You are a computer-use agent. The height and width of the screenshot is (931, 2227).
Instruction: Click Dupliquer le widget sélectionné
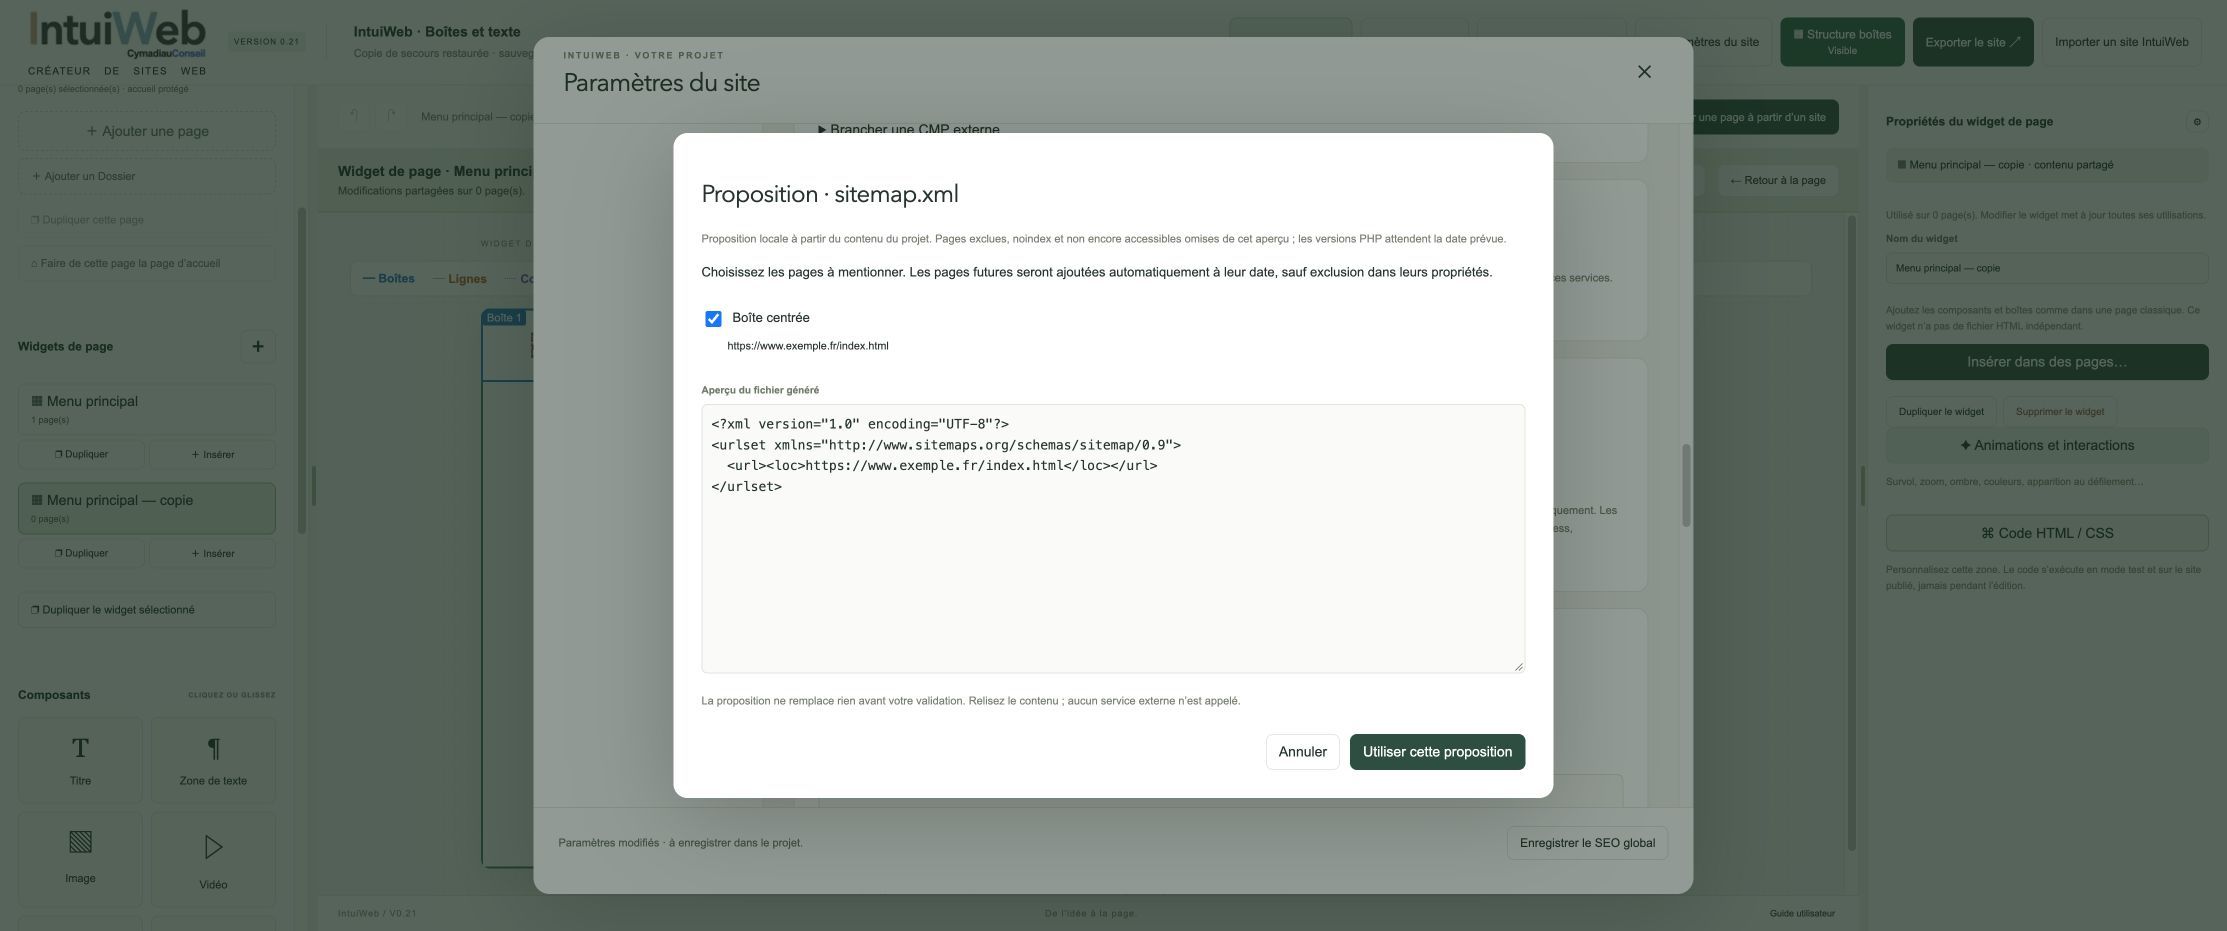click(x=147, y=610)
